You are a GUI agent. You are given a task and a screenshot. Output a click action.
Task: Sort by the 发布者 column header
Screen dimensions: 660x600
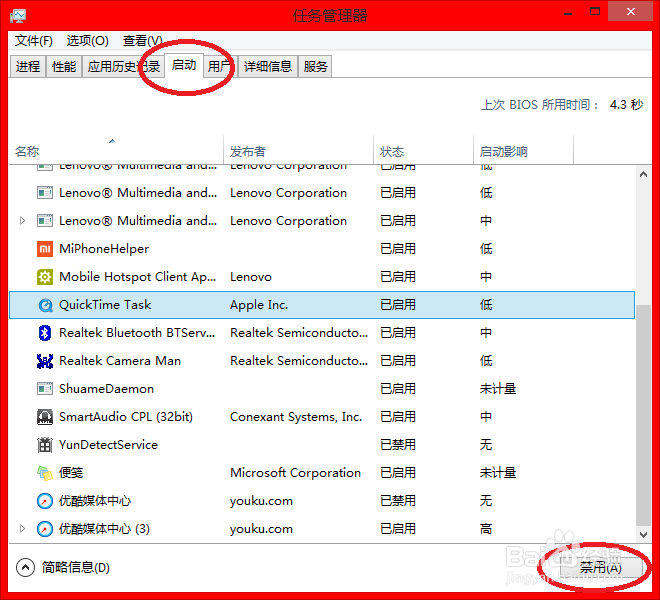pyautogui.click(x=298, y=151)
